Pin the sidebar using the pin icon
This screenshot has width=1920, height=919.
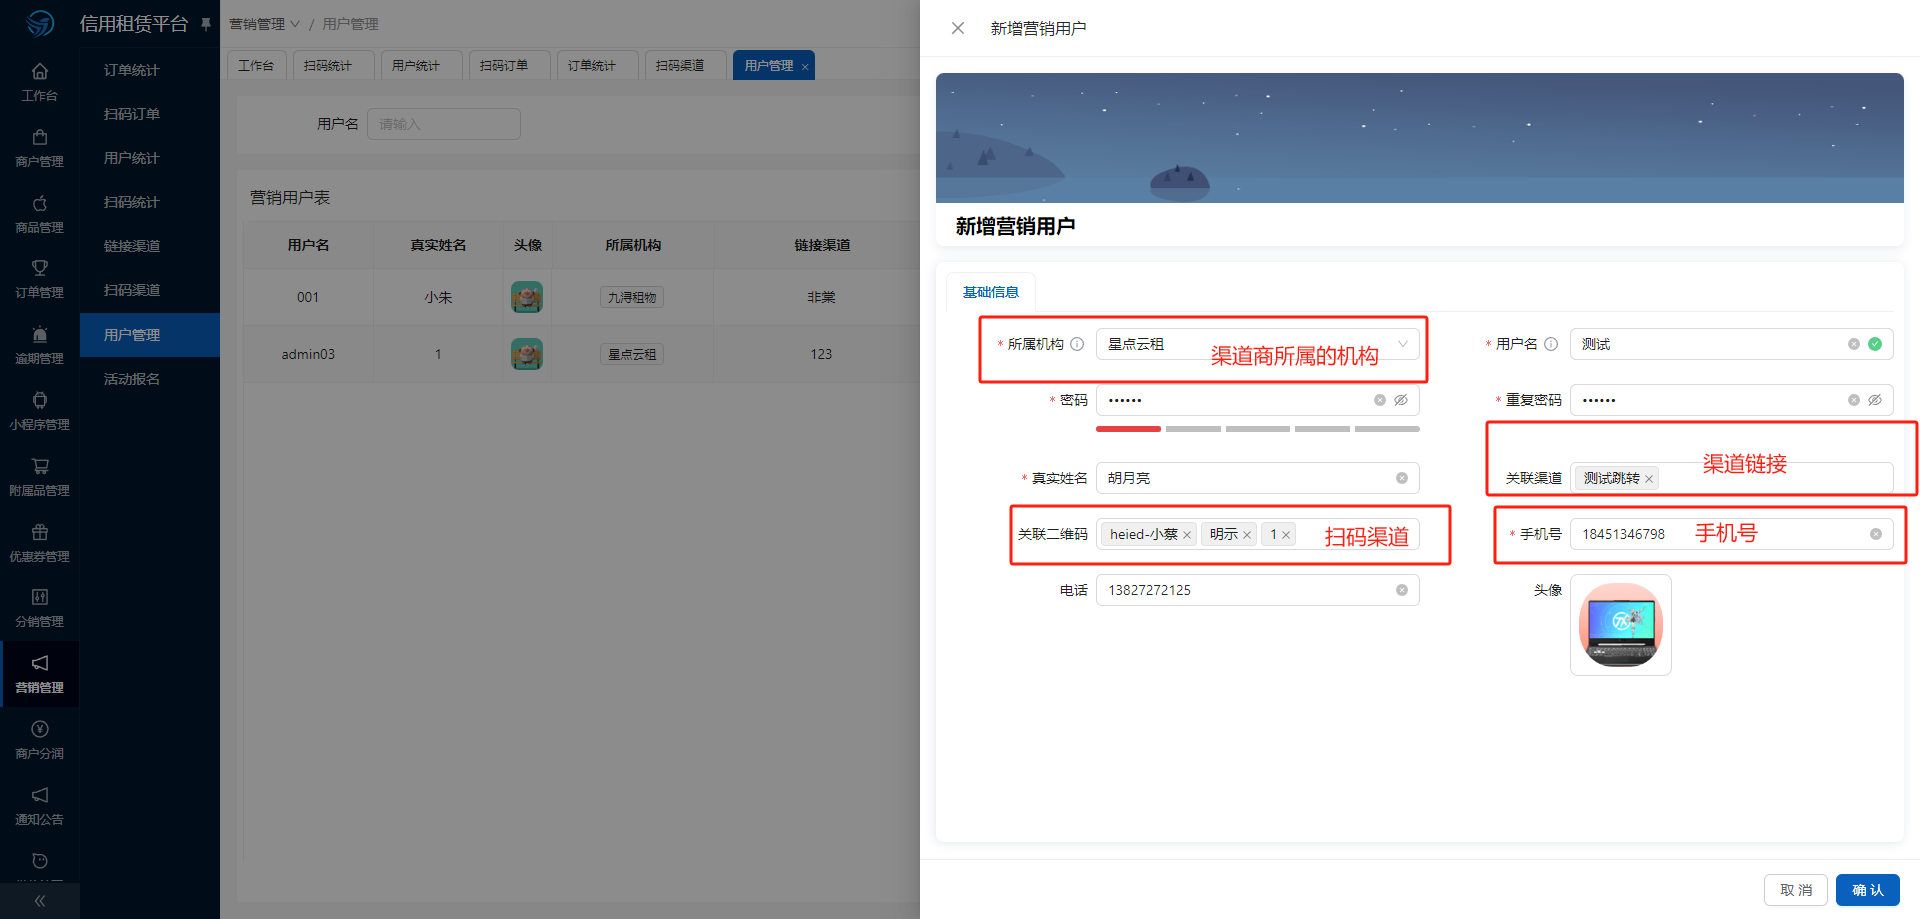[x=206, y=24]
